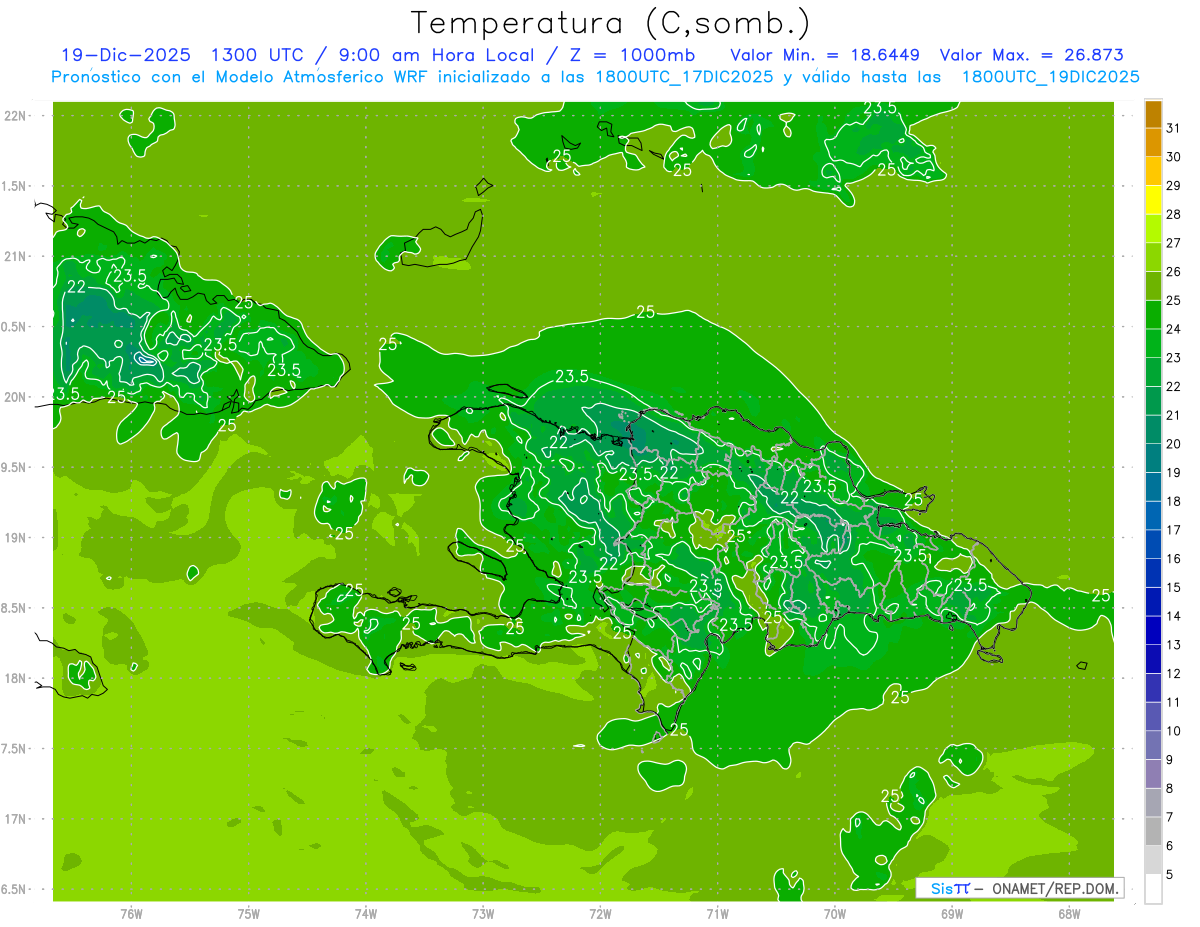Select the Valor Min. = 18.6449 text
1200x927 pixels.
(825, 55)
